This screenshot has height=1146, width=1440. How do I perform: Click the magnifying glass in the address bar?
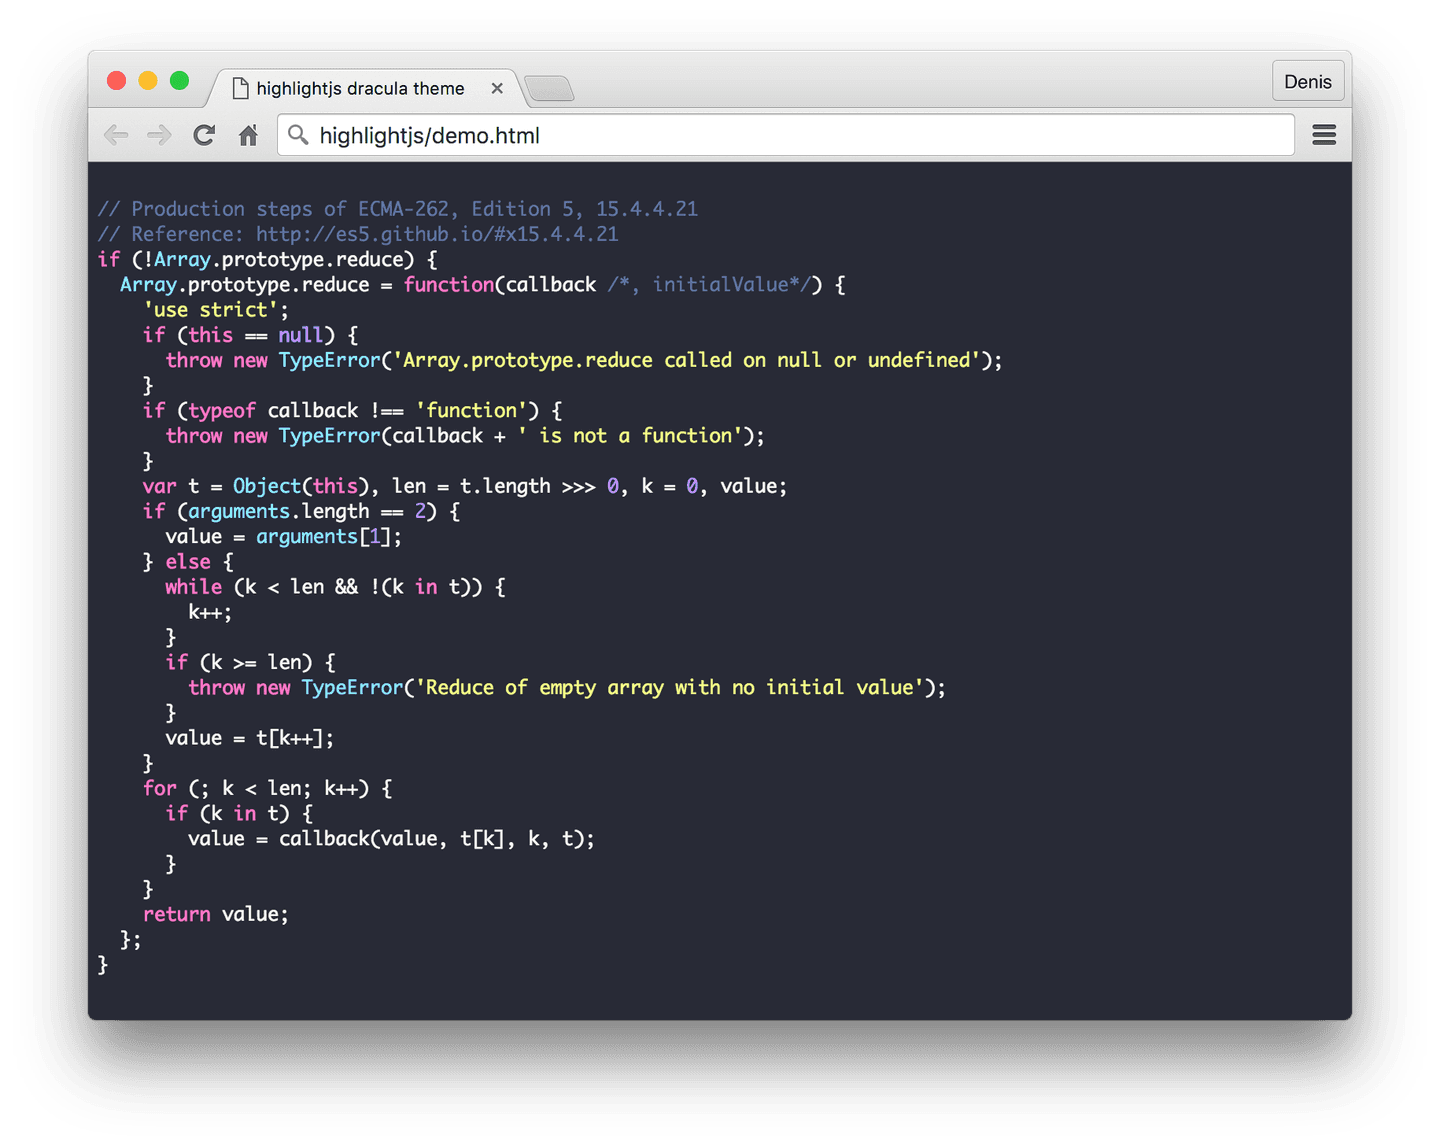coord(298,135)
